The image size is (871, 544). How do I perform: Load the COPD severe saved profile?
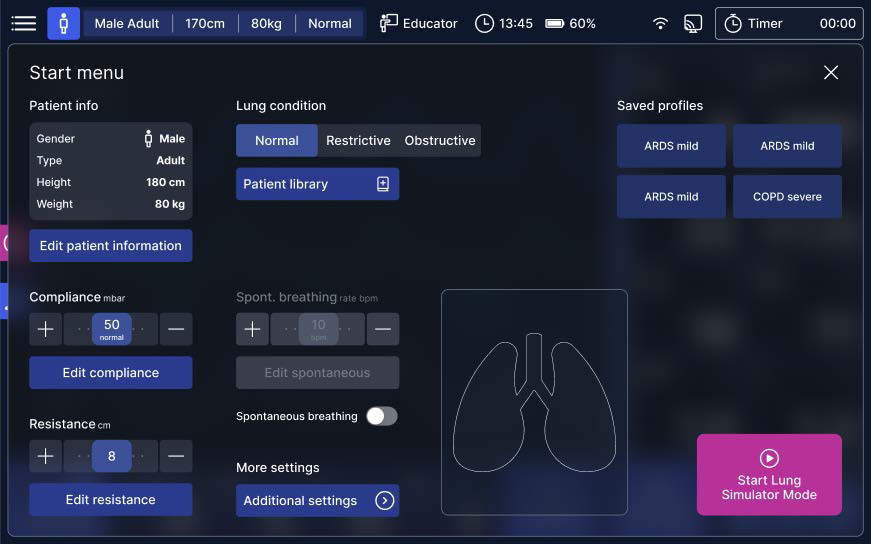tap(787, 197)
